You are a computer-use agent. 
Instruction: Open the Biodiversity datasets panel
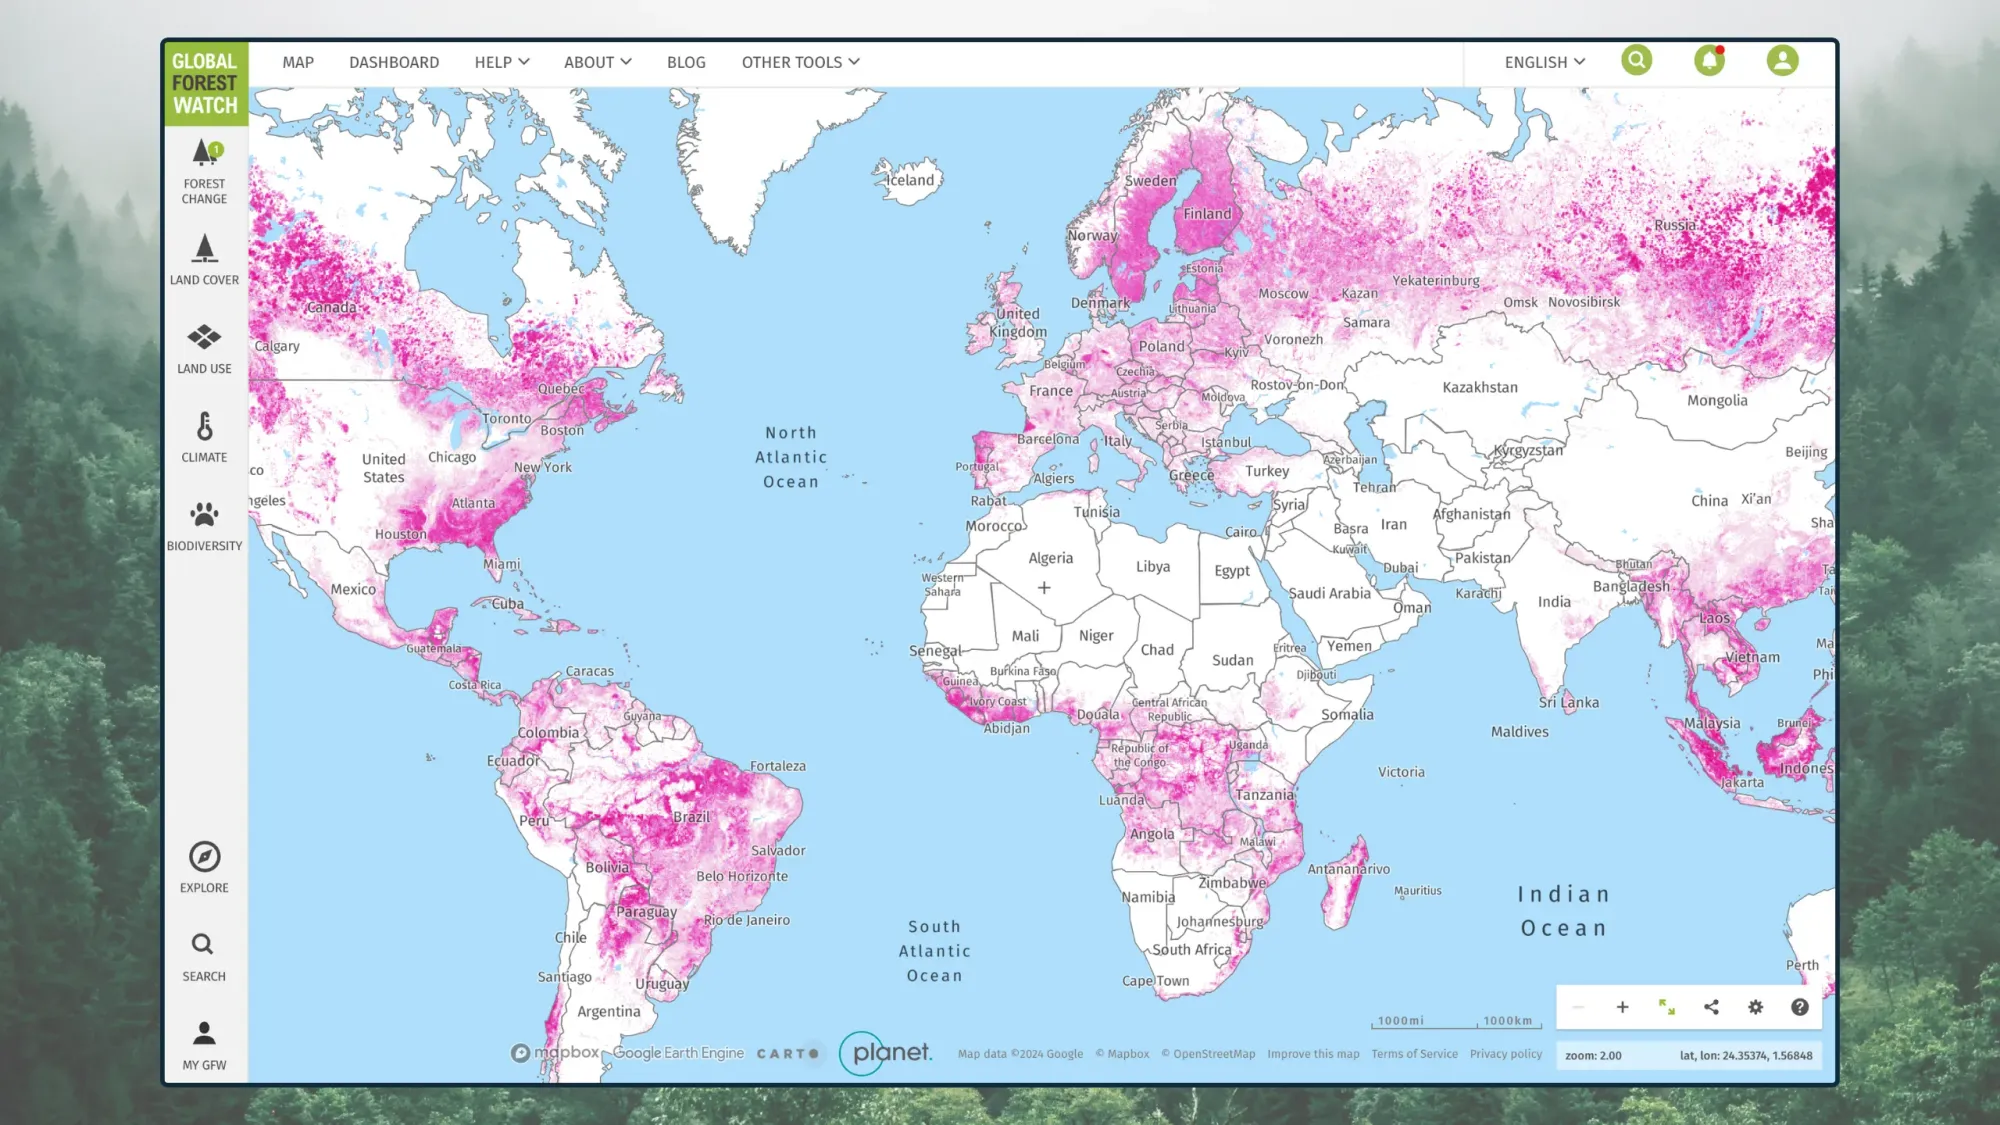pyautogui.click(x=204, y=526)
